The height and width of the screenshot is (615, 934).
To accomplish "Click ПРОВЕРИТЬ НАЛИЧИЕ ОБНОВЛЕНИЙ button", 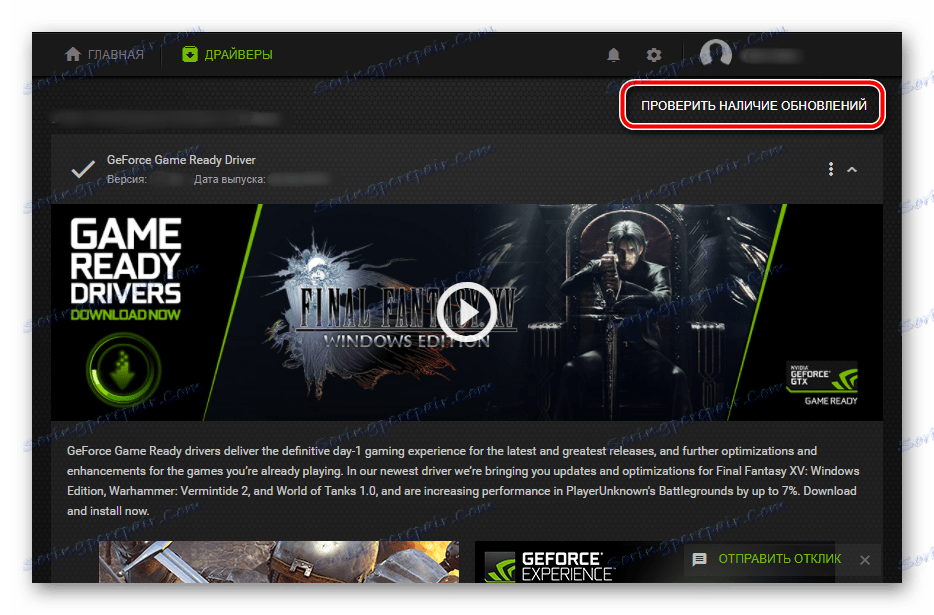I will click(752, 104).
